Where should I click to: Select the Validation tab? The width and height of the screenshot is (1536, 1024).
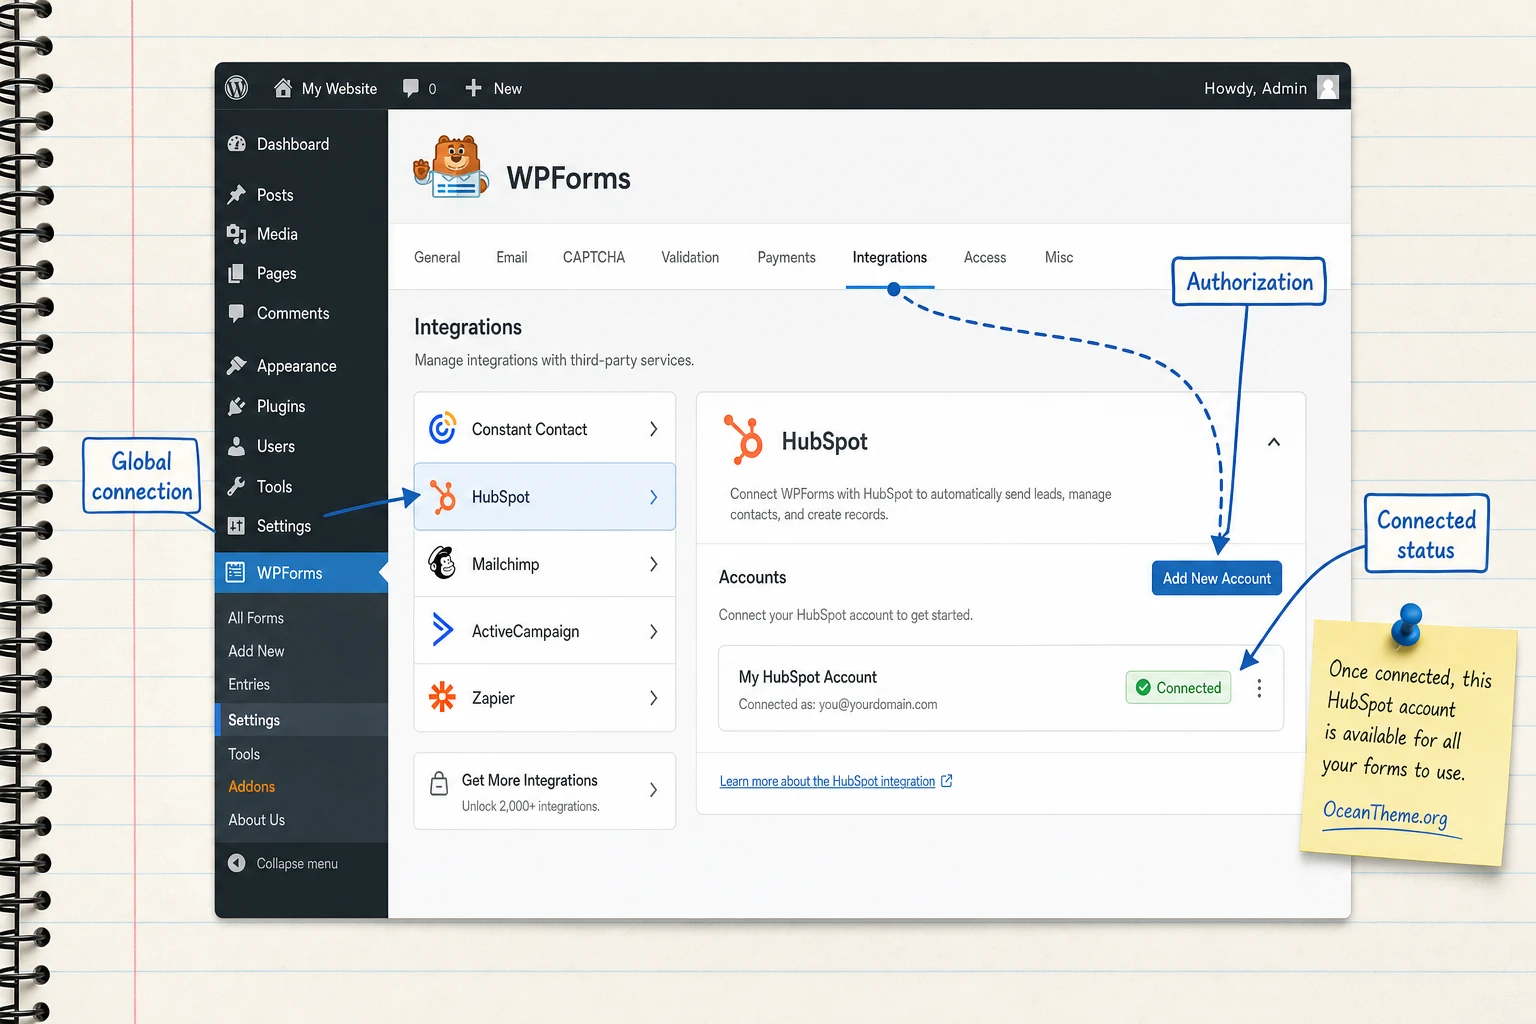point(690,257)
